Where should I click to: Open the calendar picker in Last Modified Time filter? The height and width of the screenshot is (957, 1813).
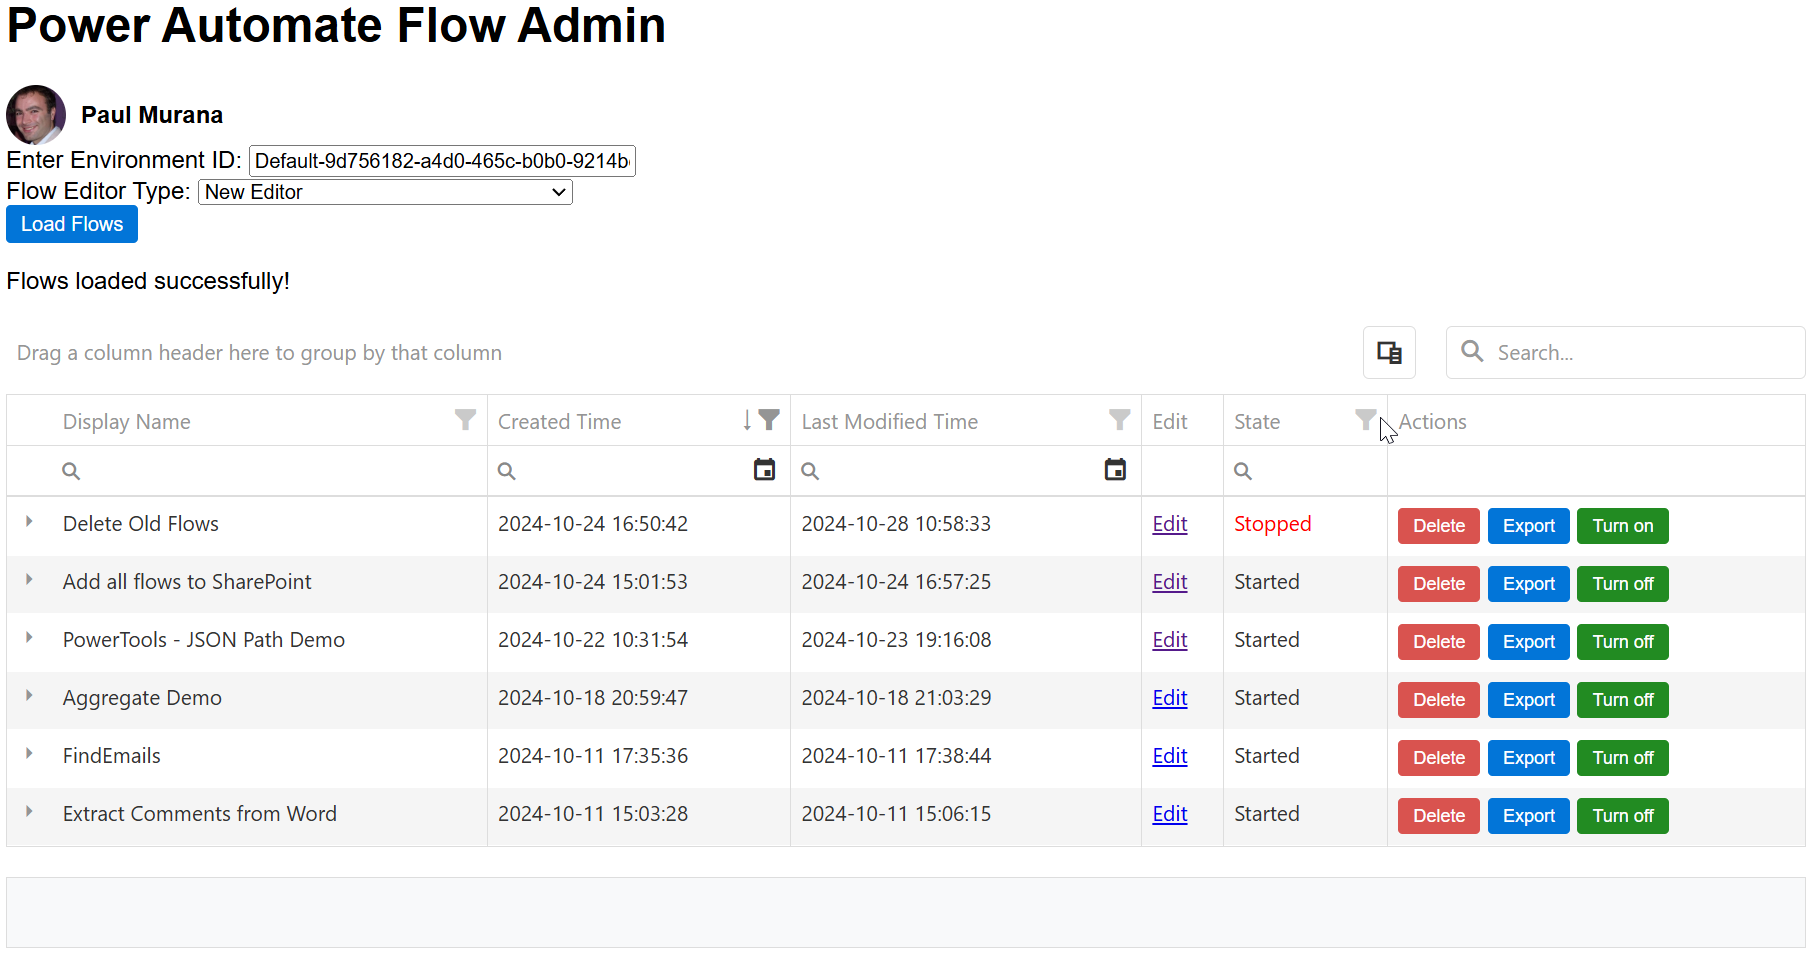pyautogui.click(x=1116, y=470)
